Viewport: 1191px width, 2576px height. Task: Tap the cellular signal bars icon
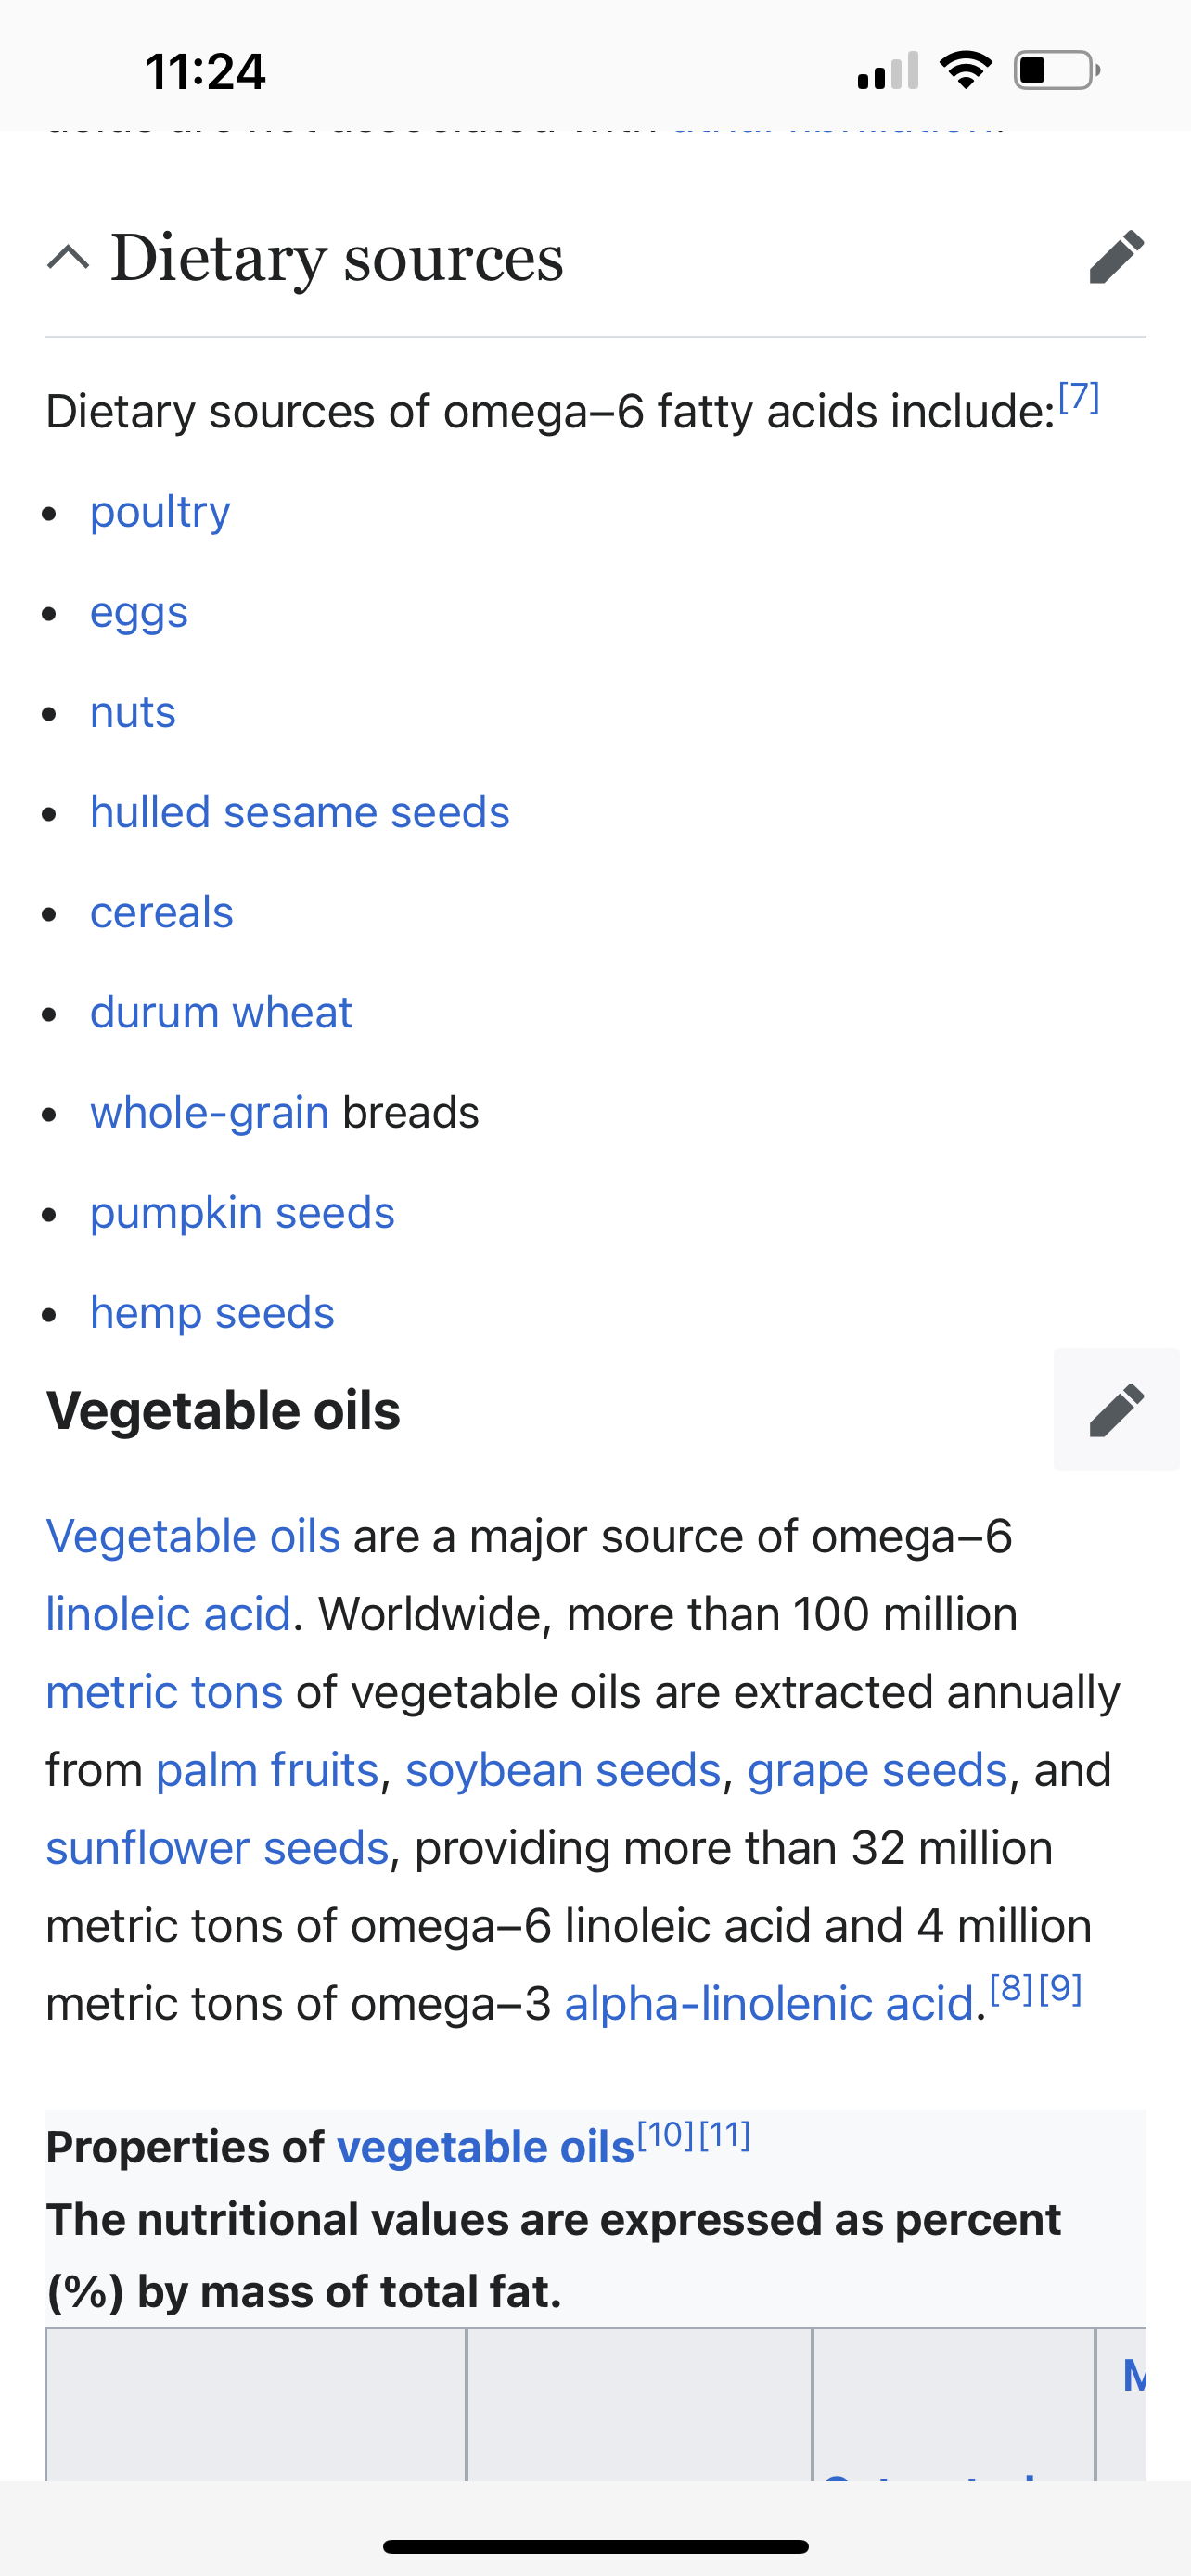pos(888,71)
